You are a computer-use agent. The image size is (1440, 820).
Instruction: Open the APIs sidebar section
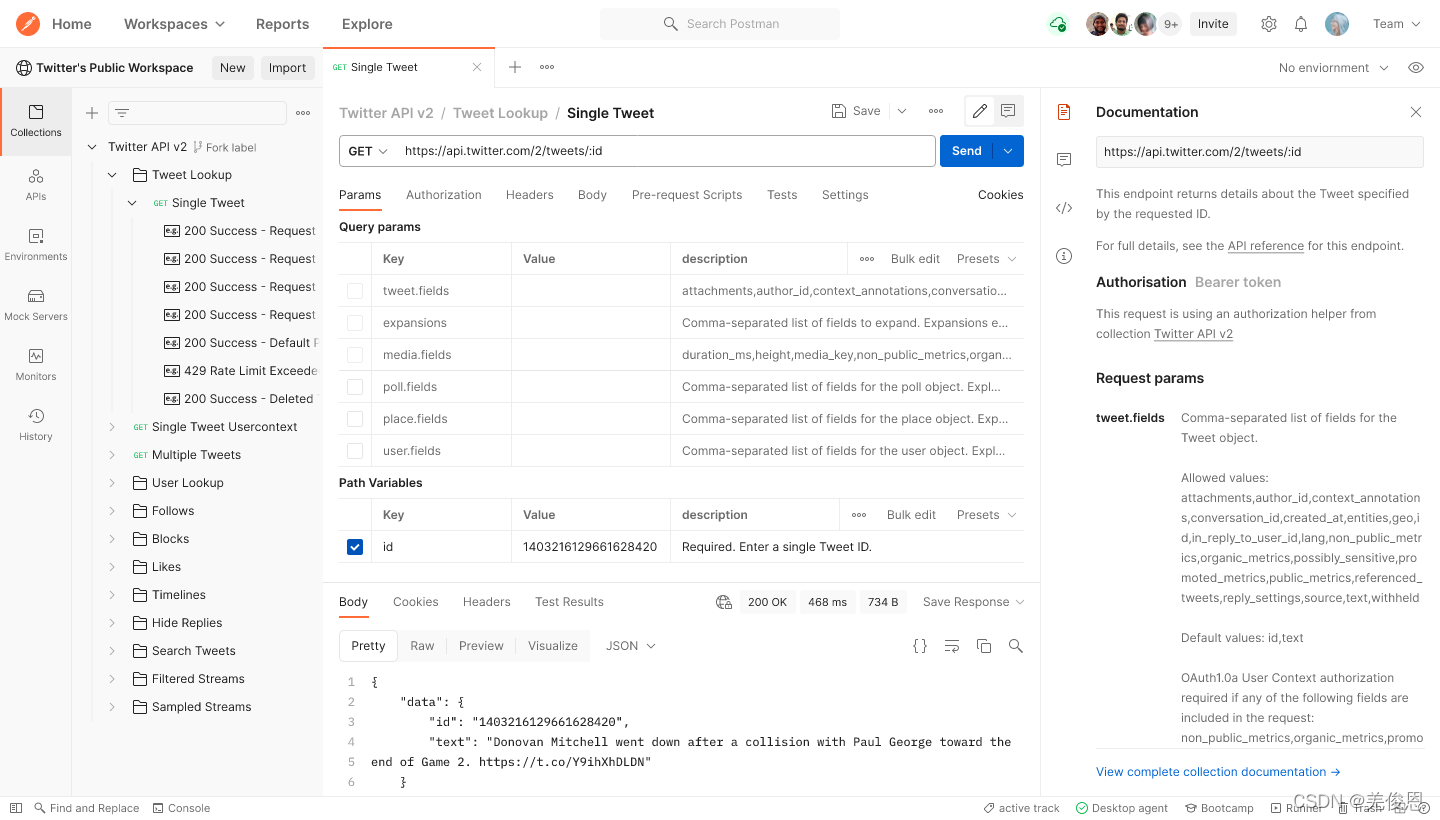36,185
